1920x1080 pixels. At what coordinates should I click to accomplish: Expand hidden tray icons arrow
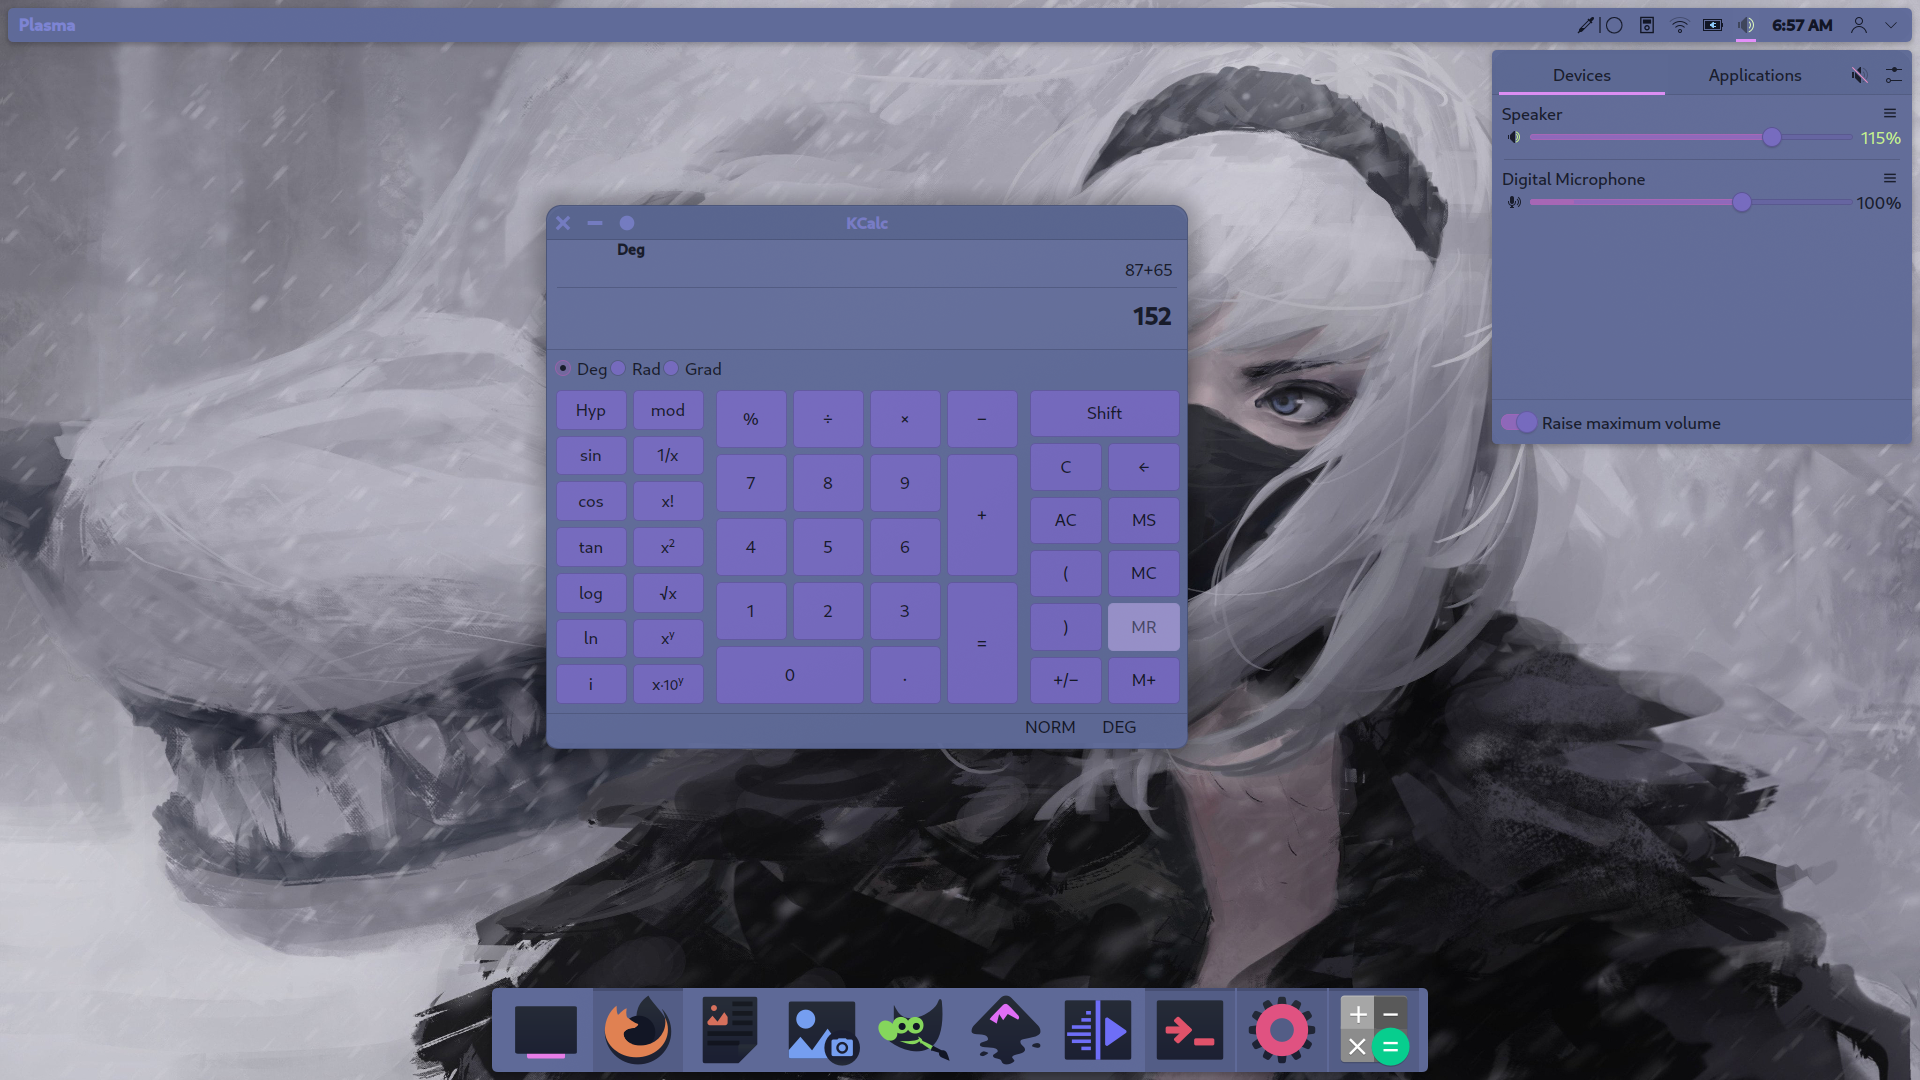1891,25
